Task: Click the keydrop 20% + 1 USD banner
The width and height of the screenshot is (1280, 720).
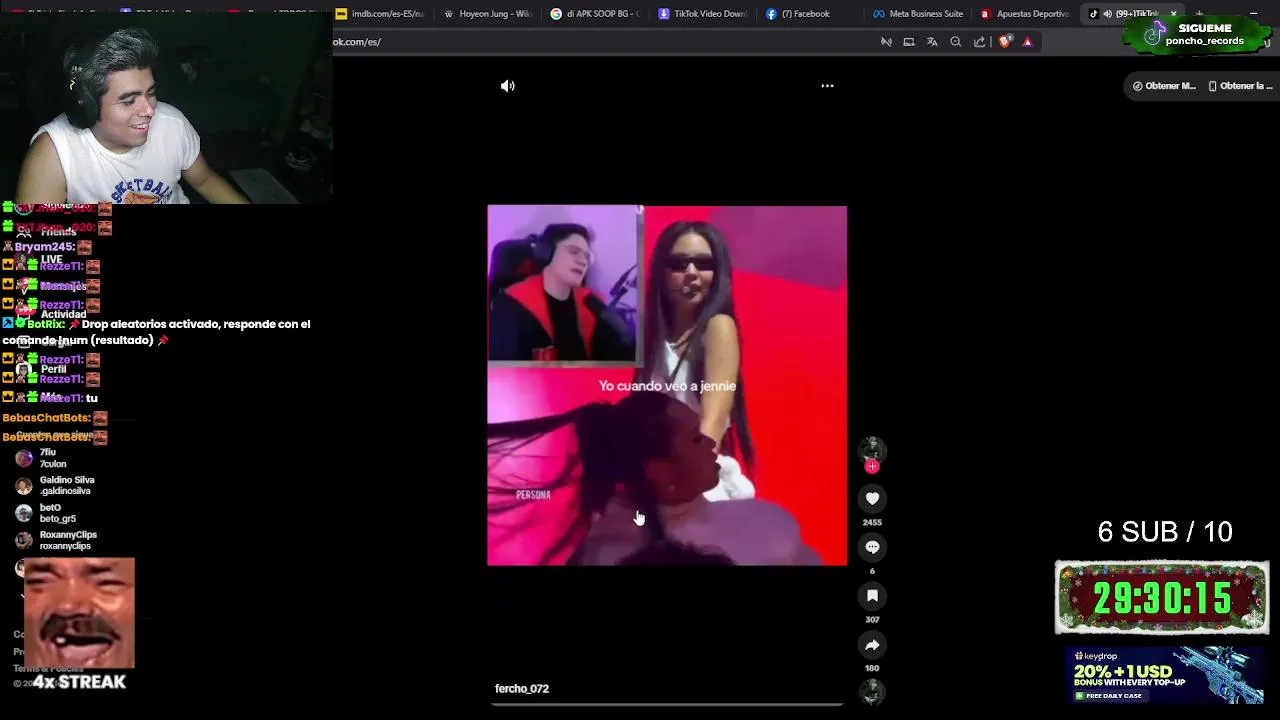Action: pyautogui.click(x=1166, y=676)
